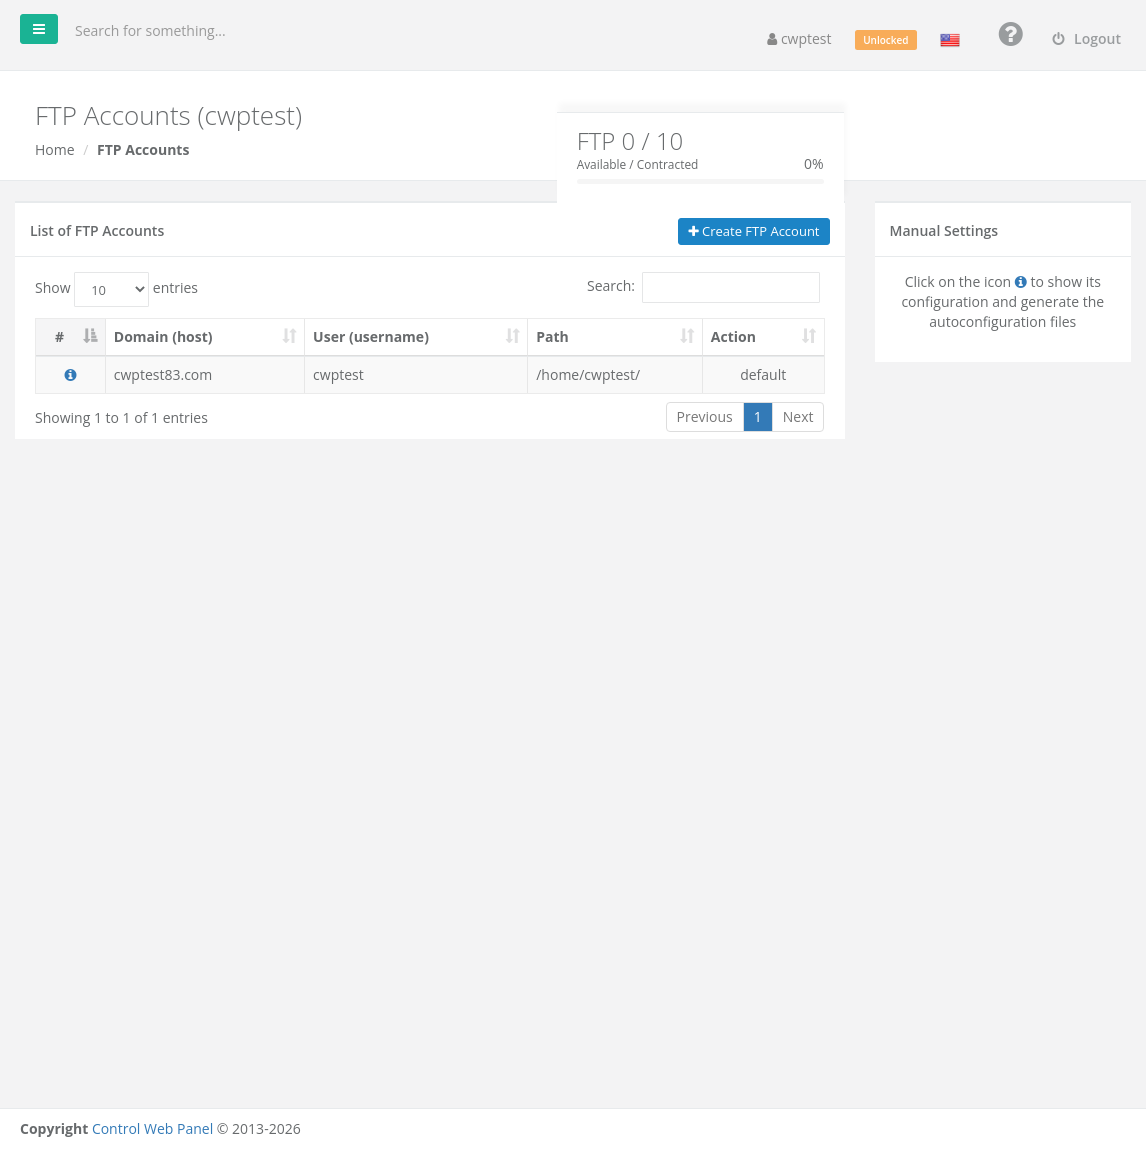
Task: Click the 'FTP 0 / 10' quota heading
Action: click(x=630, y=141)
